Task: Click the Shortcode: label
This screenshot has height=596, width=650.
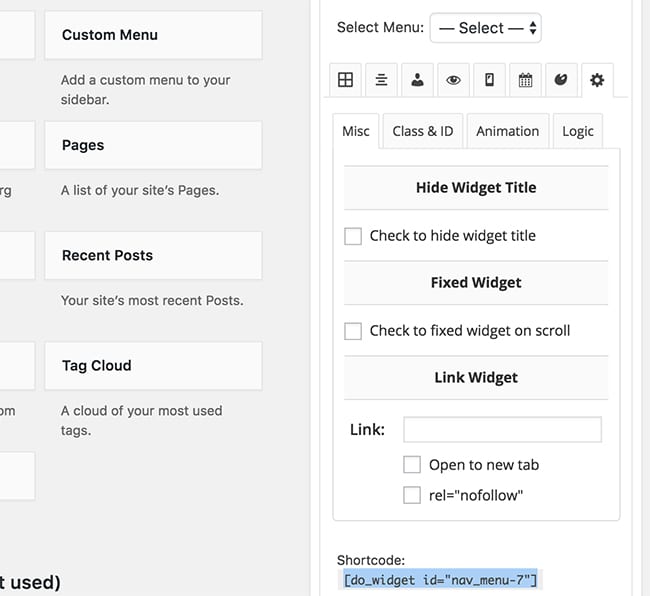Action: click(371, 560)
